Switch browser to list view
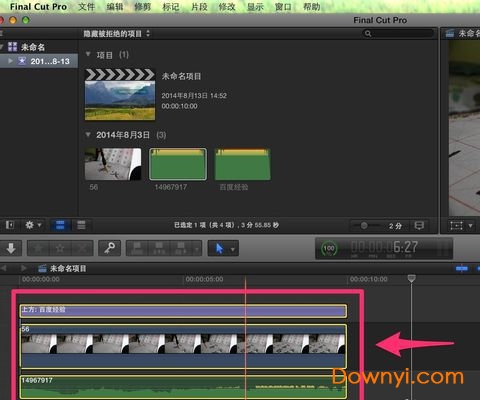This screenshot has width=480, height=400. [x=81, y=225]
